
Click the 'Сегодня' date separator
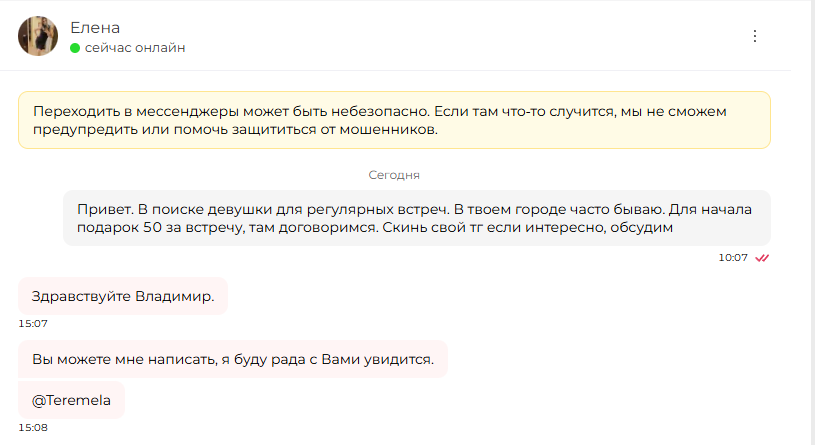pos(394,175)
